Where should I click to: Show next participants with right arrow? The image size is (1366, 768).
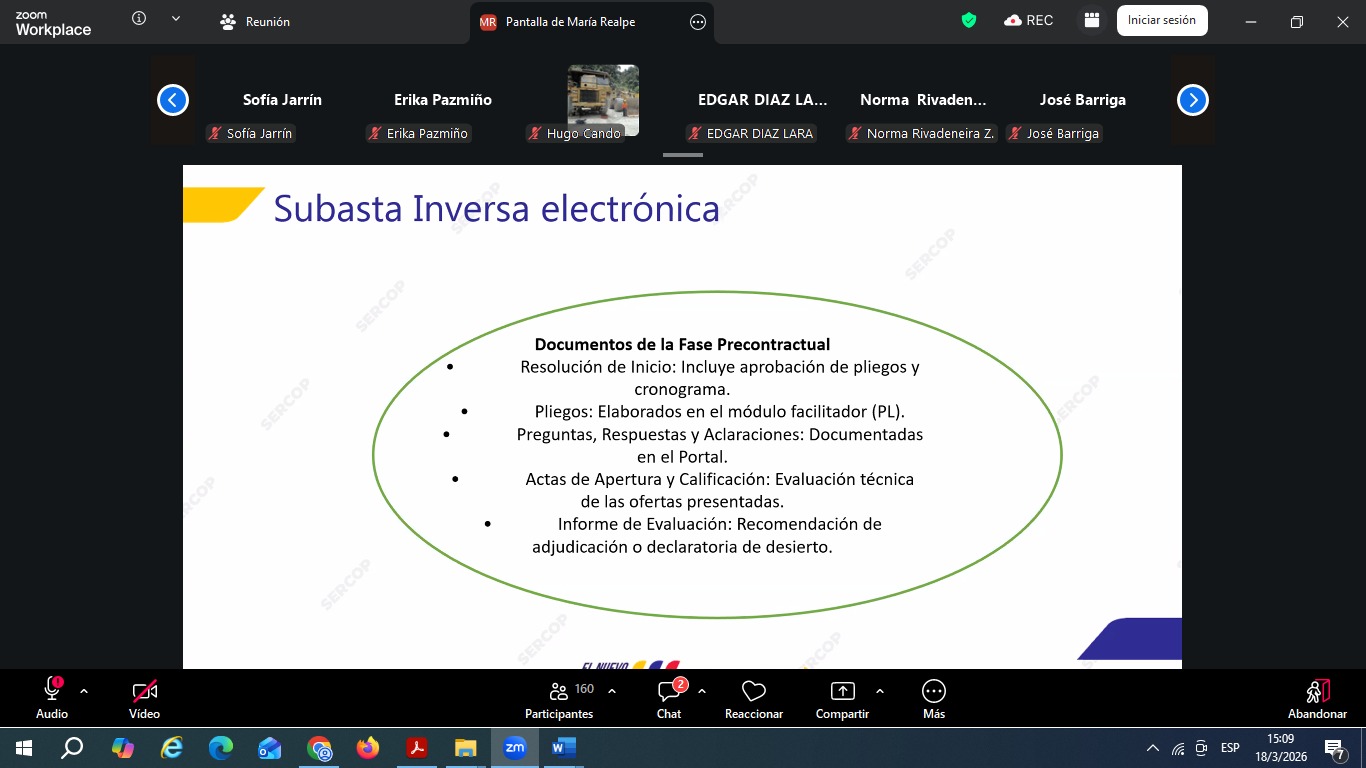pyautogui.click(x=1192, y=100)
